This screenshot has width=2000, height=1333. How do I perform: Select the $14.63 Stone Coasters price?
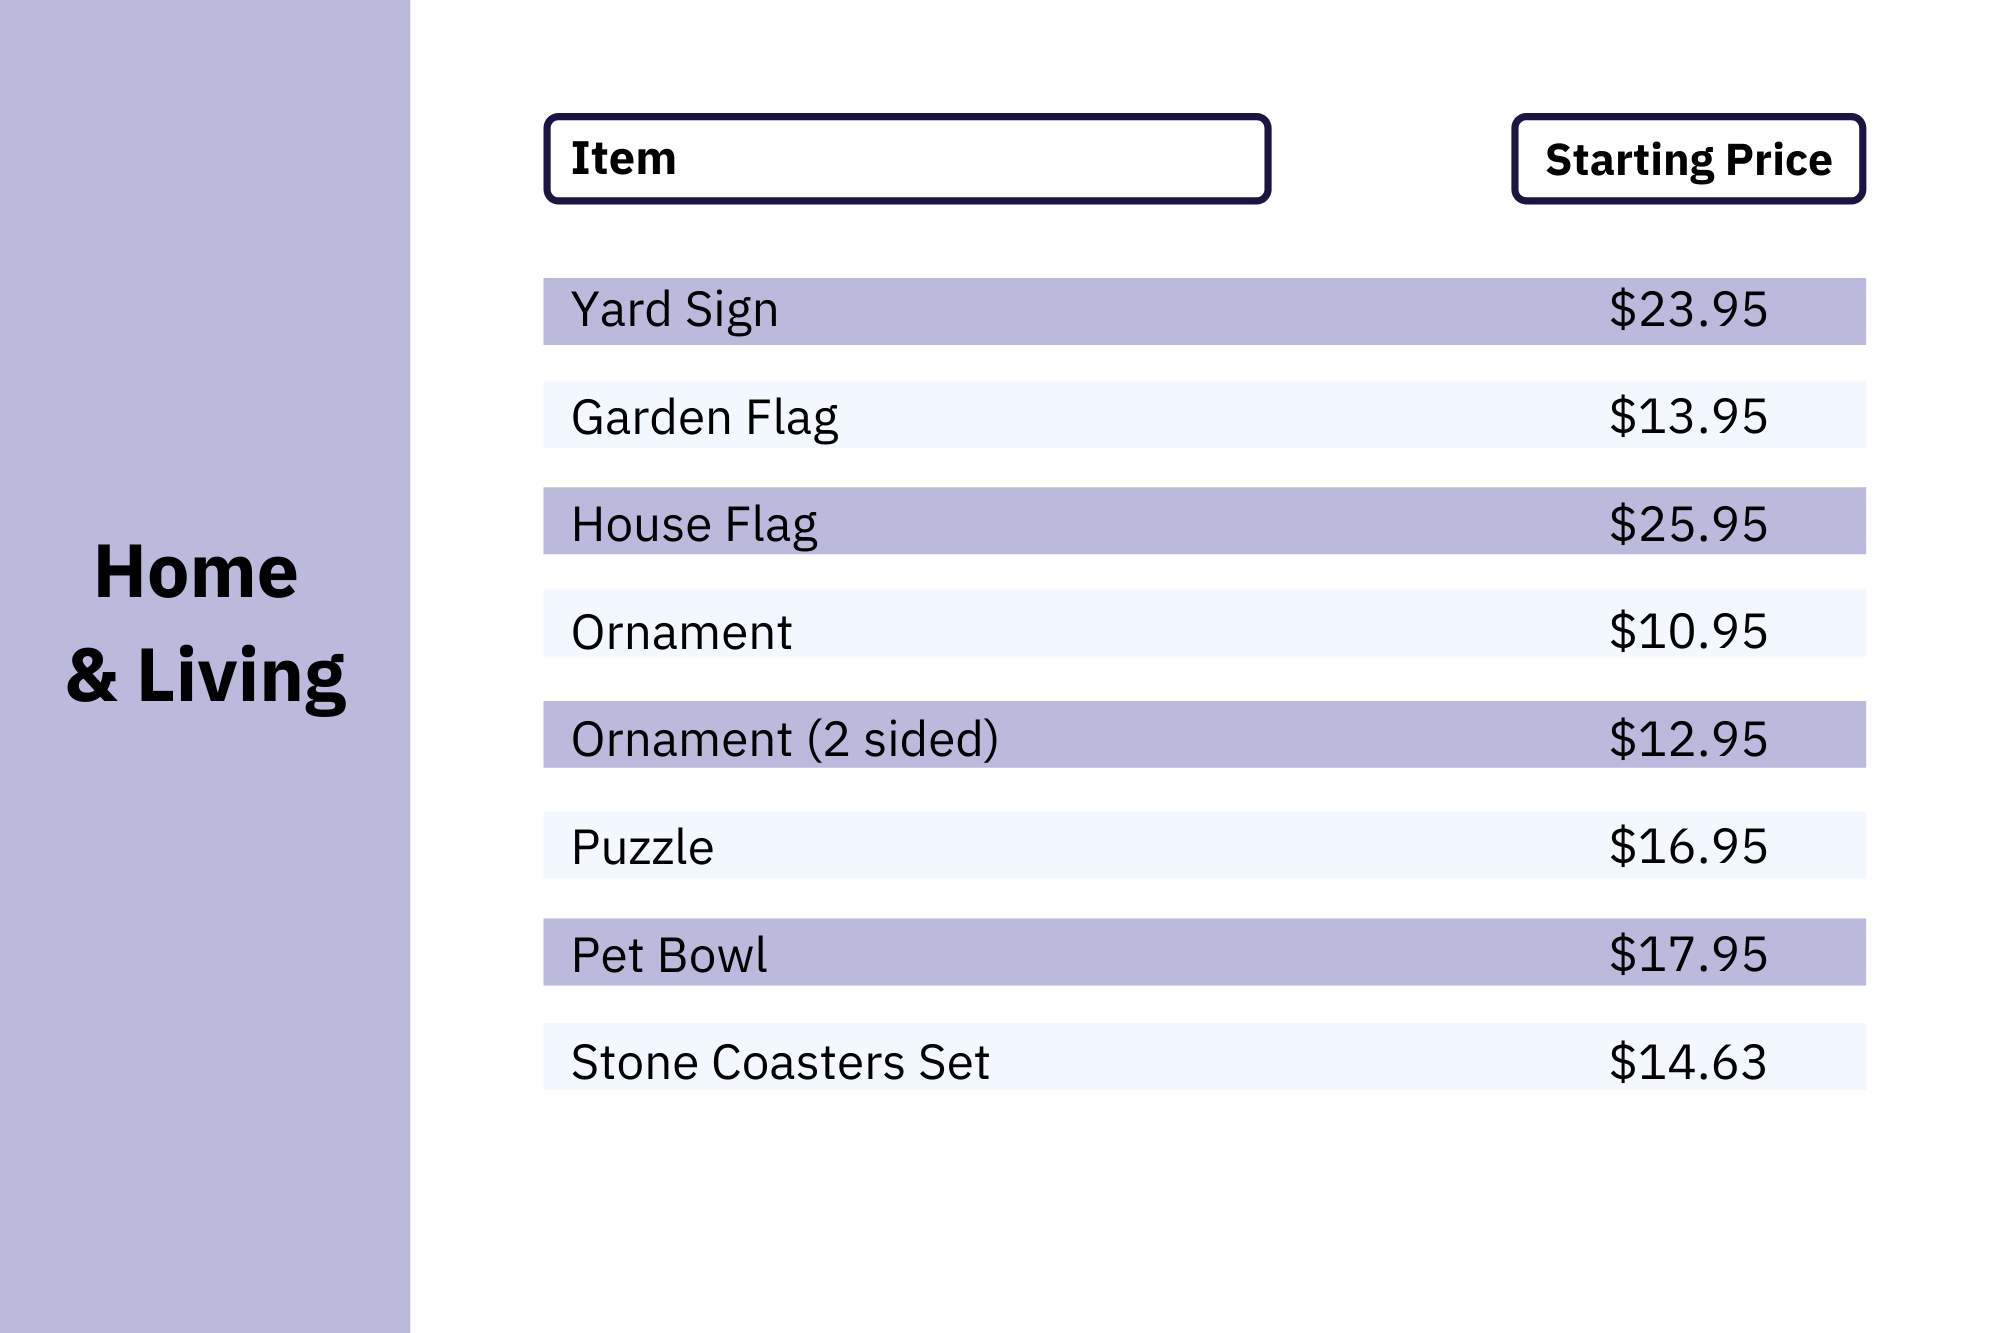click(x=1688, y=1062)
